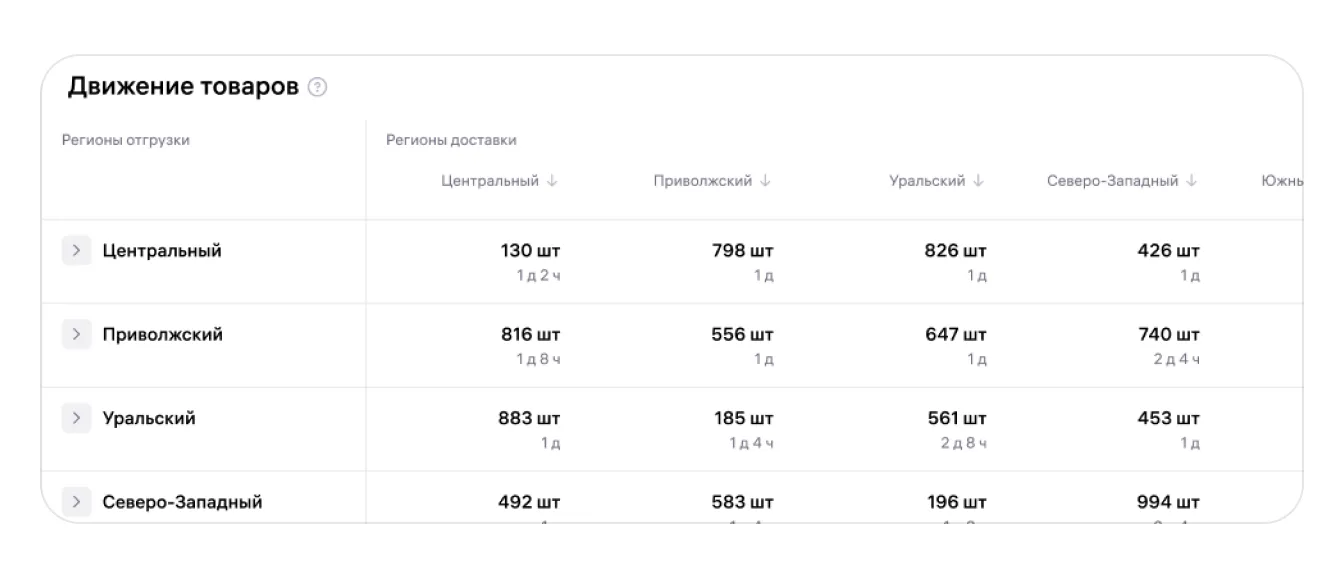The image size is (1344, 578).
Task: Sort by Северо-Западный column arrow
Action: pyautogui.click(x=1191, y=181)
